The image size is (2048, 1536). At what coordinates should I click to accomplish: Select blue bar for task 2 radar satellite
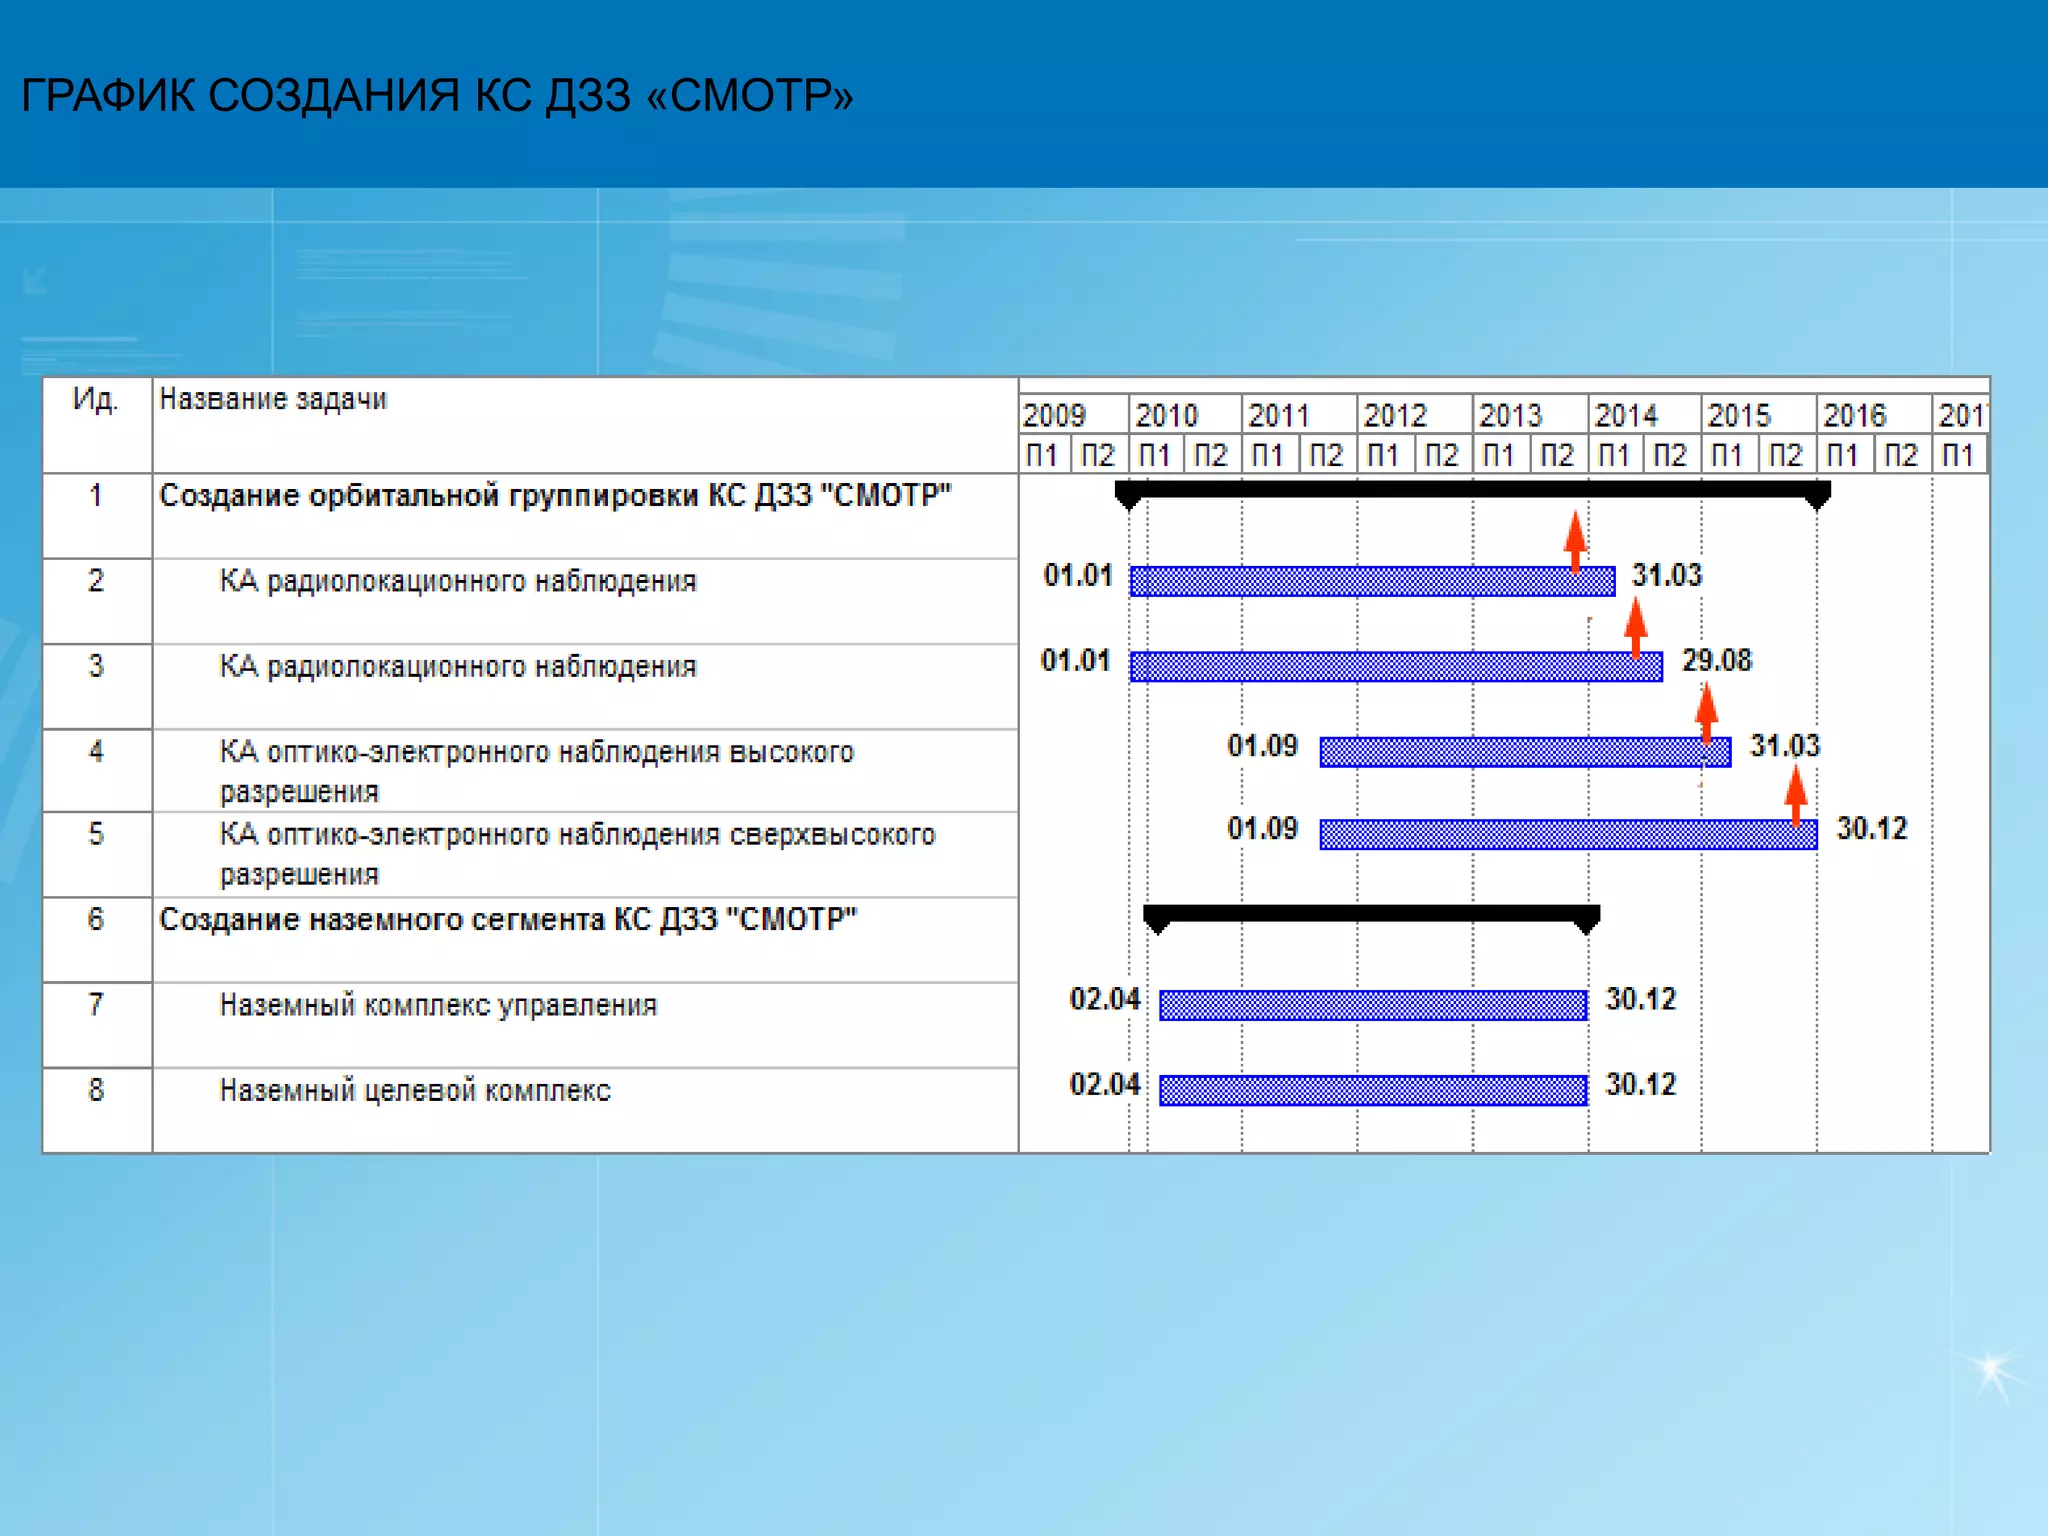1371,581
